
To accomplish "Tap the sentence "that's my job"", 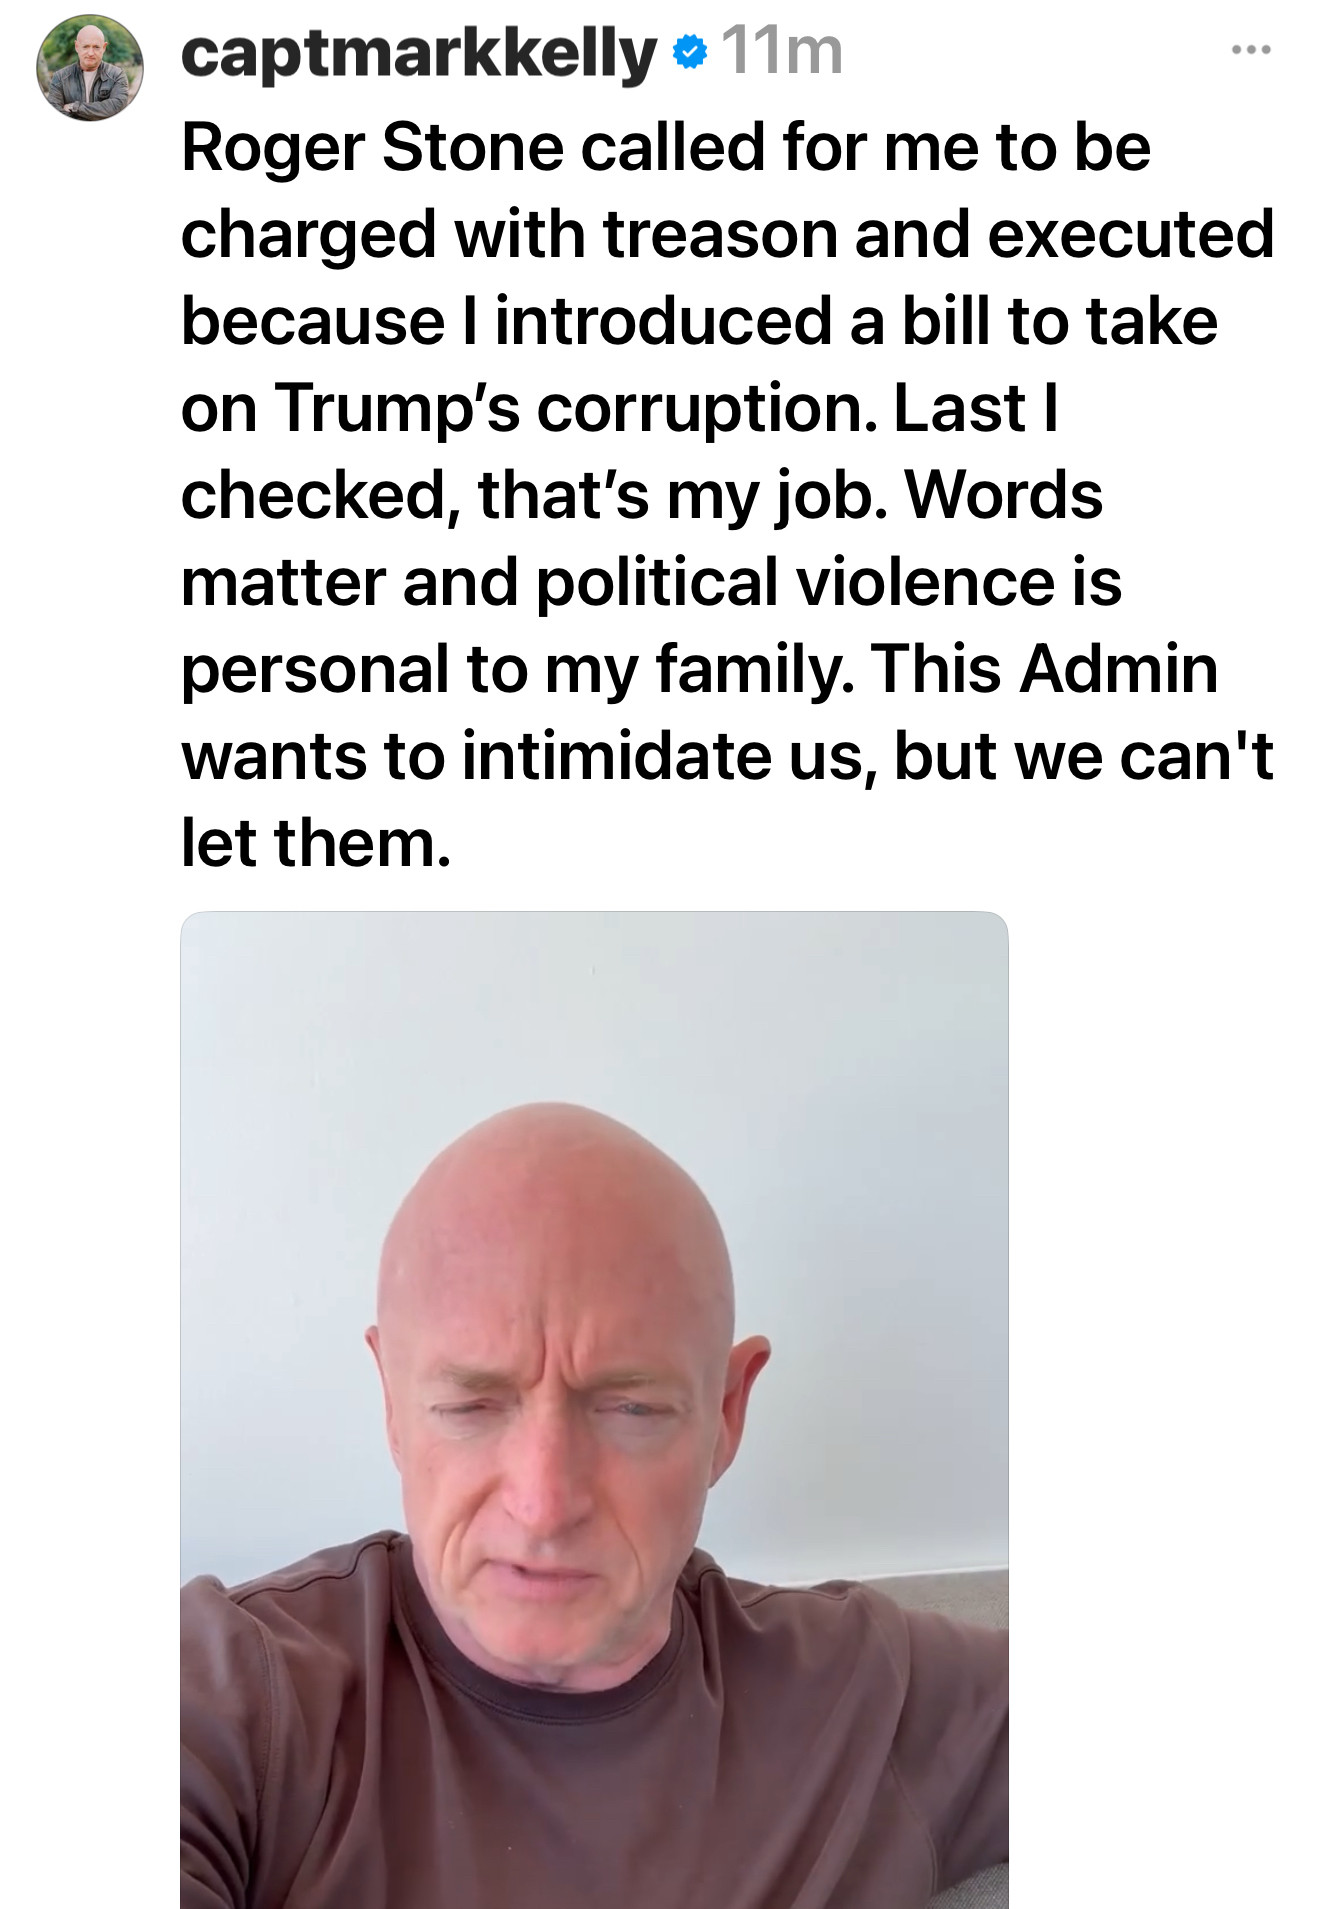I will (682, 495).
